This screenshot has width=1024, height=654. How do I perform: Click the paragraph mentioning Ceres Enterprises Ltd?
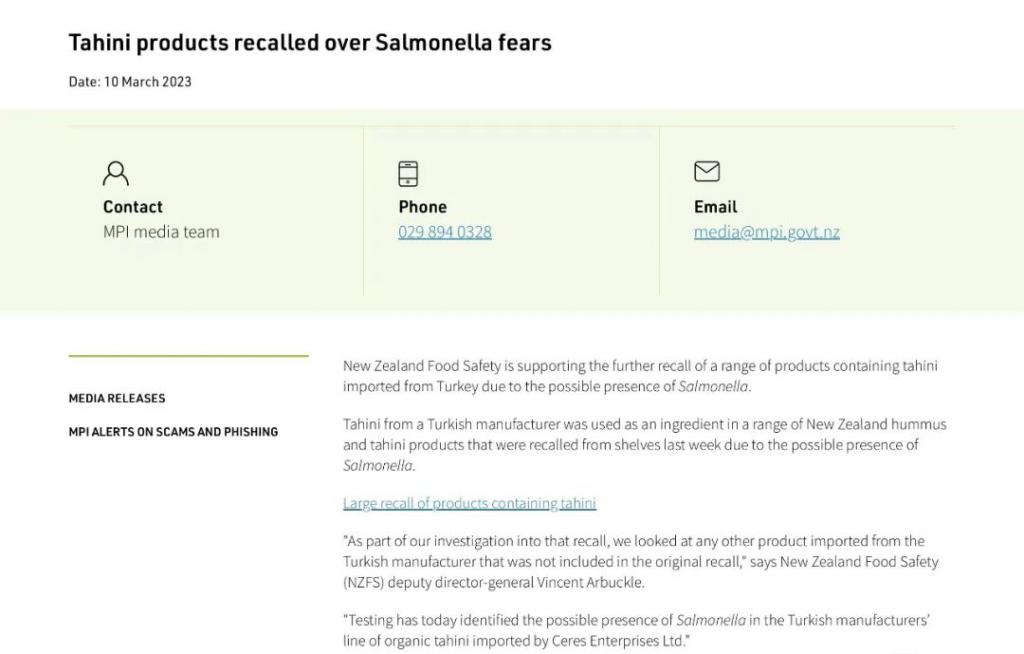(x=636, y=630)
